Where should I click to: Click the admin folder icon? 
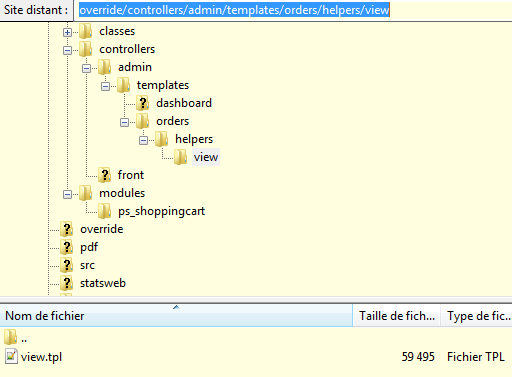pos(105,67)
